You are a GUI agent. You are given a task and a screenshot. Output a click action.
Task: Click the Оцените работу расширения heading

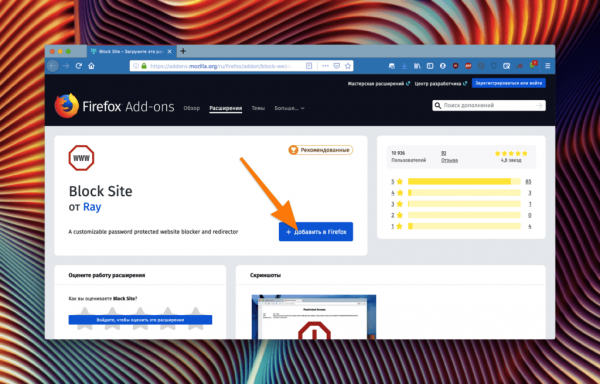click(x=107, y=275)
